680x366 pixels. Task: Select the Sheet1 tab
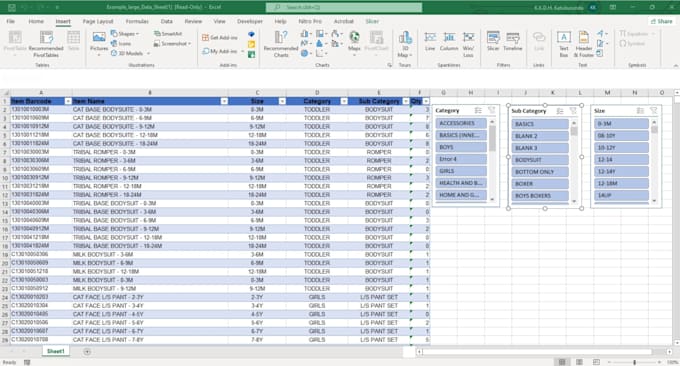[56, 351]
